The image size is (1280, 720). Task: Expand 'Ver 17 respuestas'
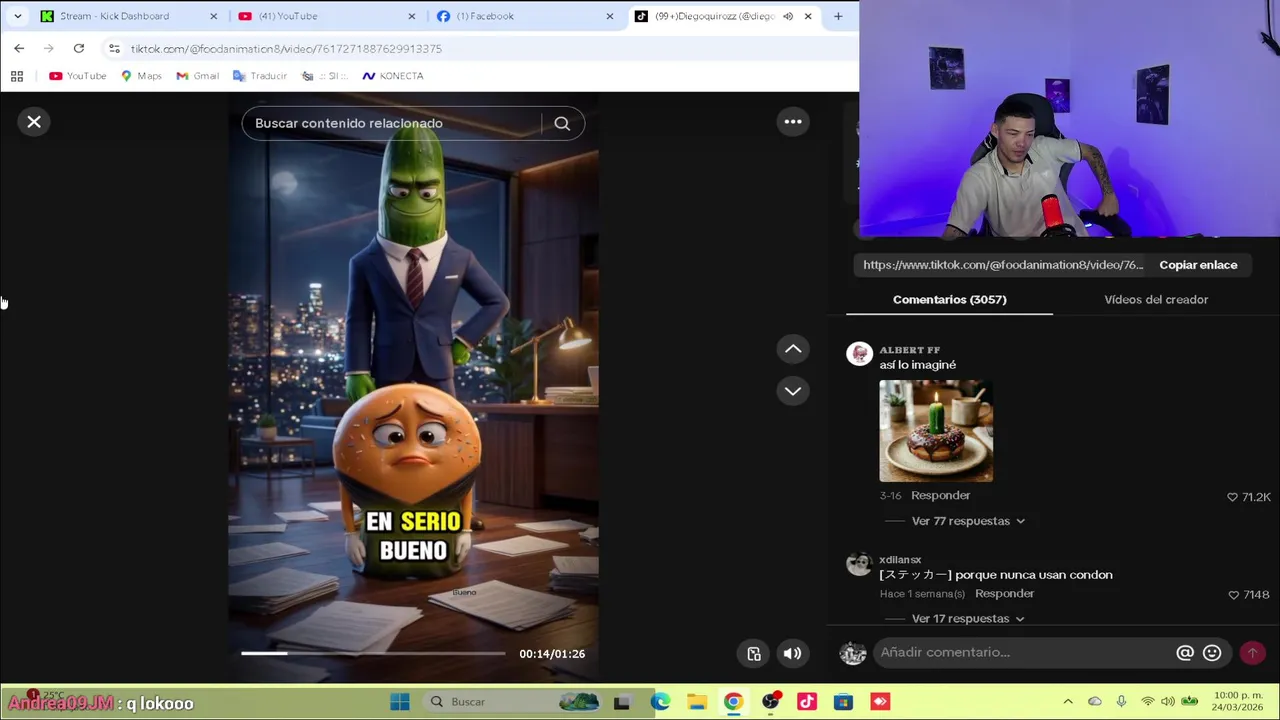coord(968,619)
